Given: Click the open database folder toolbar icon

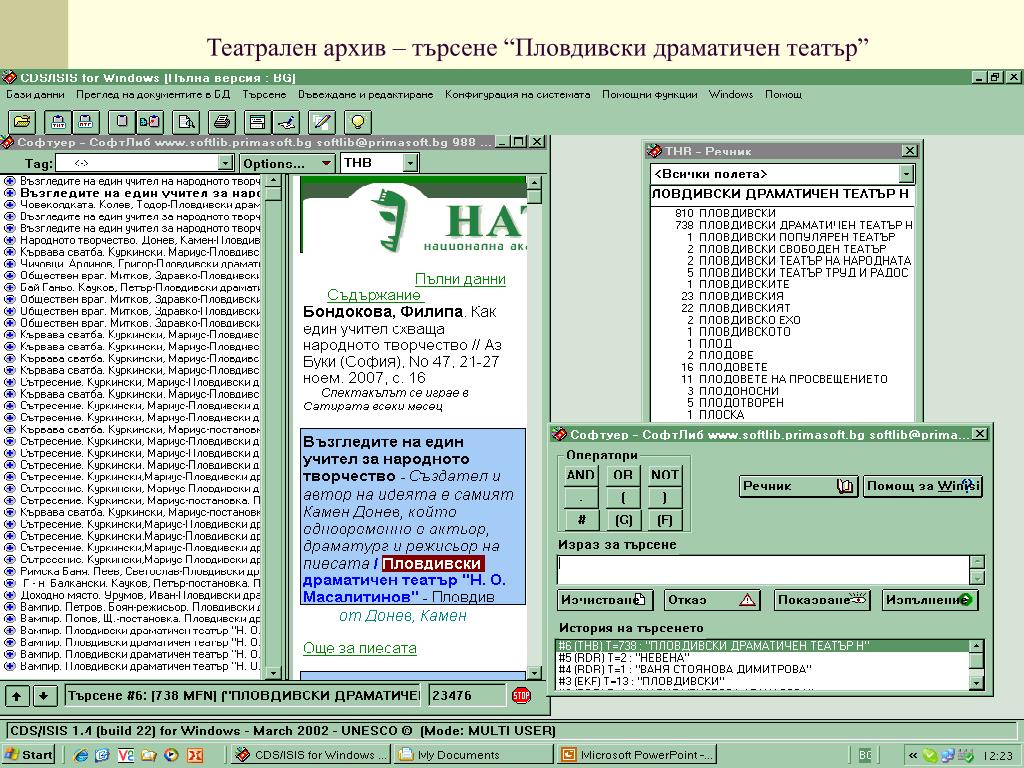Looking at the screenshot, I should [x=23, y=121].
